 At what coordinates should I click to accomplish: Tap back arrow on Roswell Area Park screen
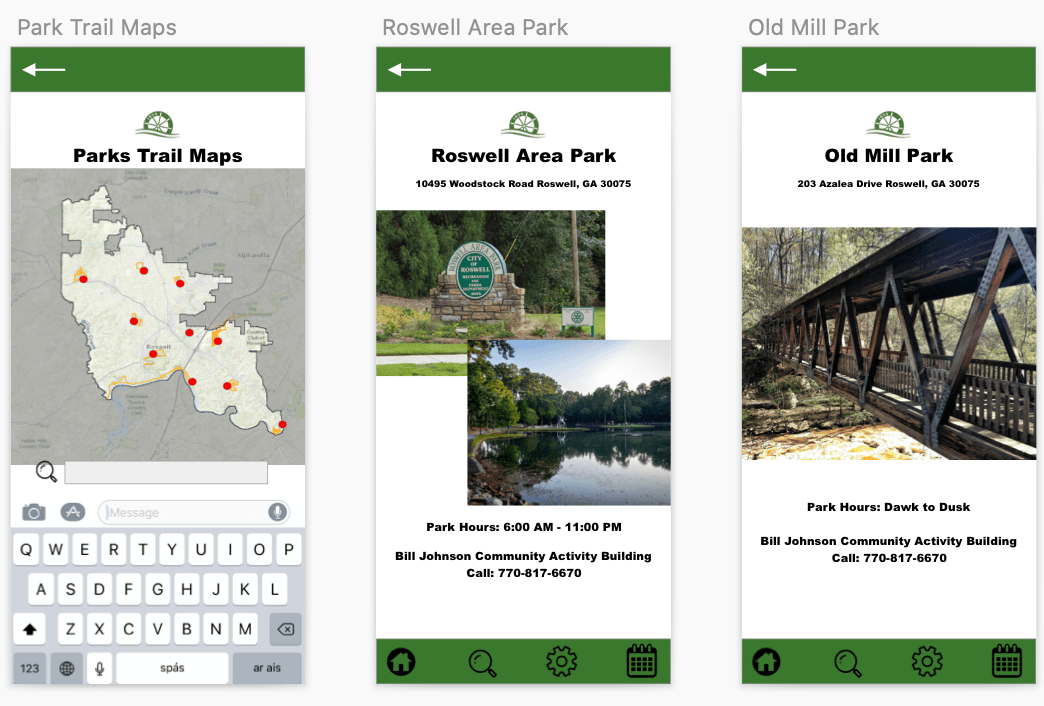coord(409,70)
